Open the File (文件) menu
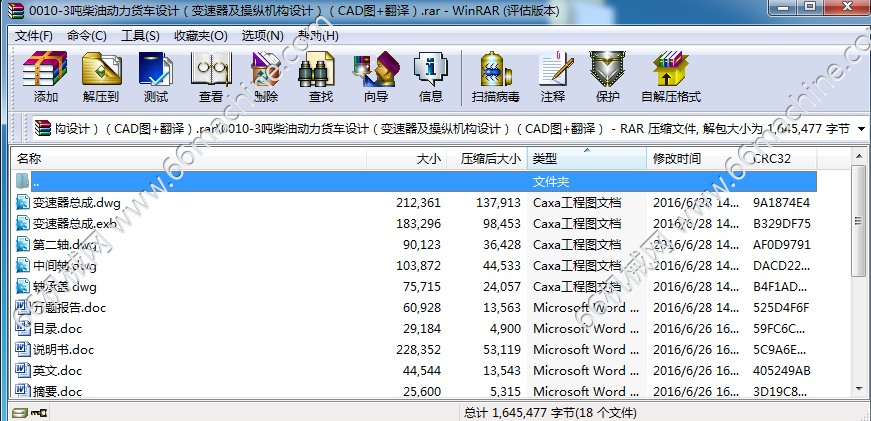The image size is (871, 421). tap(33, 36)
